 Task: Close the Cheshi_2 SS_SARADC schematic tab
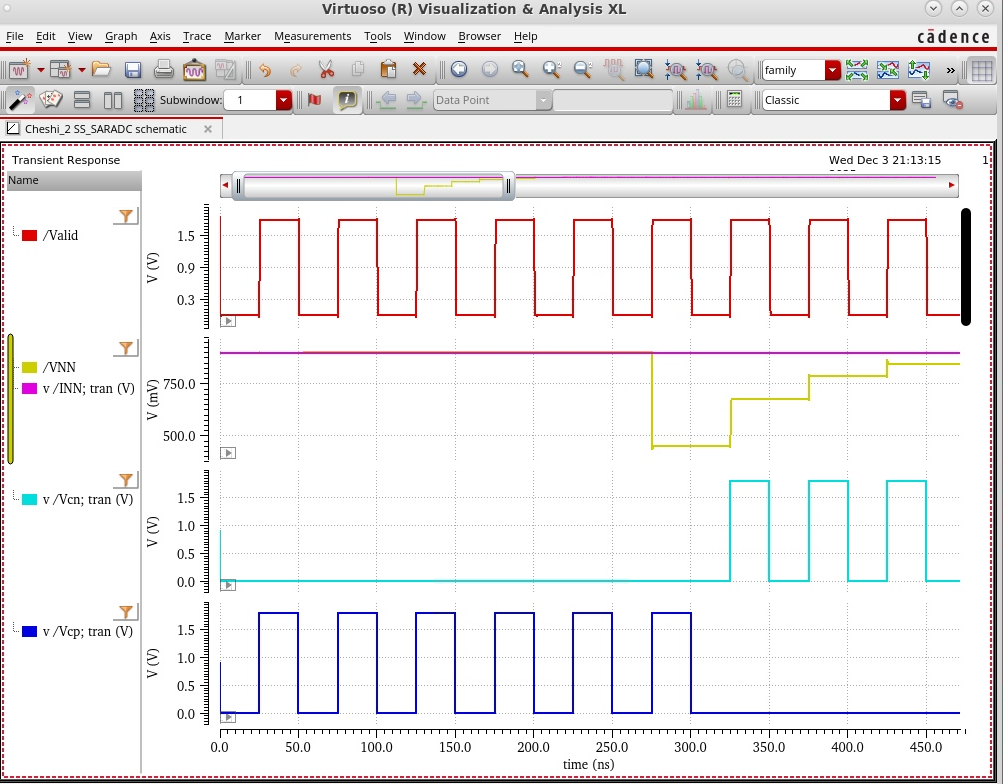208,129
